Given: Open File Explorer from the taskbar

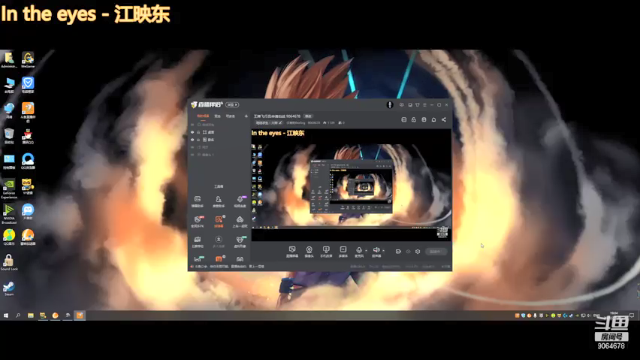Looking at the screenshot, I should (30, 315).
